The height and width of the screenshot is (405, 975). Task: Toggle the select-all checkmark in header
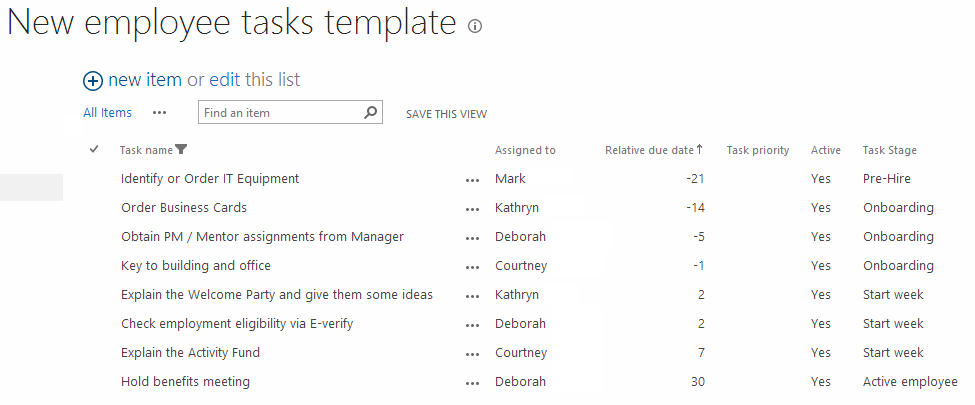click(94, 149)
